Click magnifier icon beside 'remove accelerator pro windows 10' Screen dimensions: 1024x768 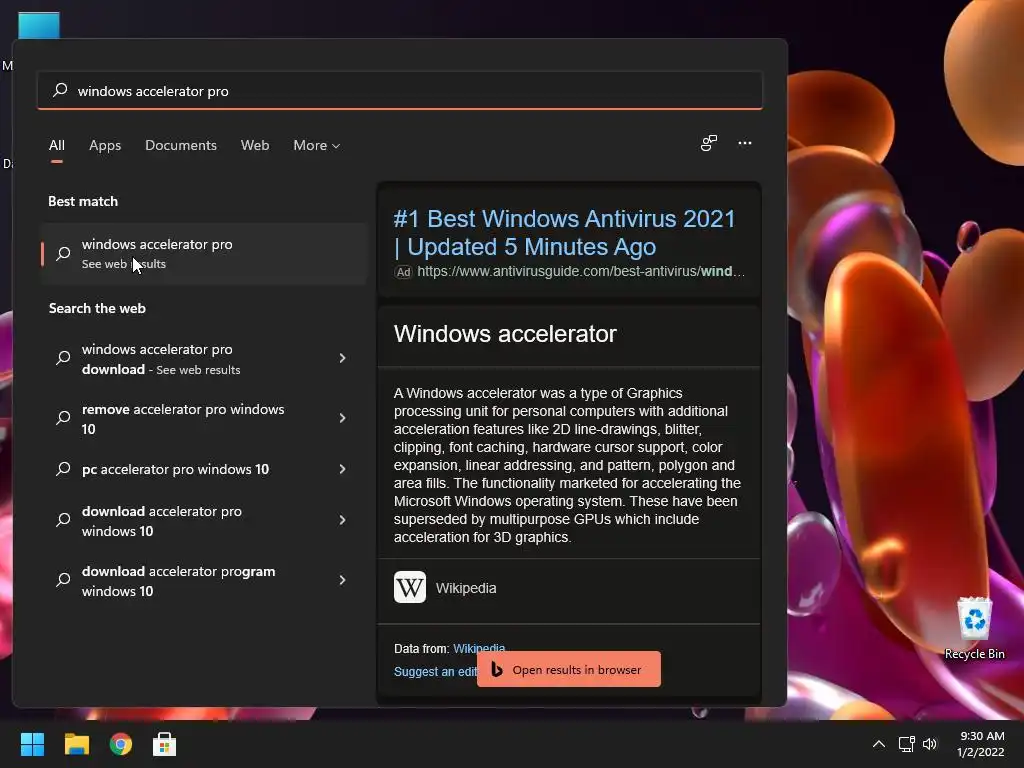[63, 418]
